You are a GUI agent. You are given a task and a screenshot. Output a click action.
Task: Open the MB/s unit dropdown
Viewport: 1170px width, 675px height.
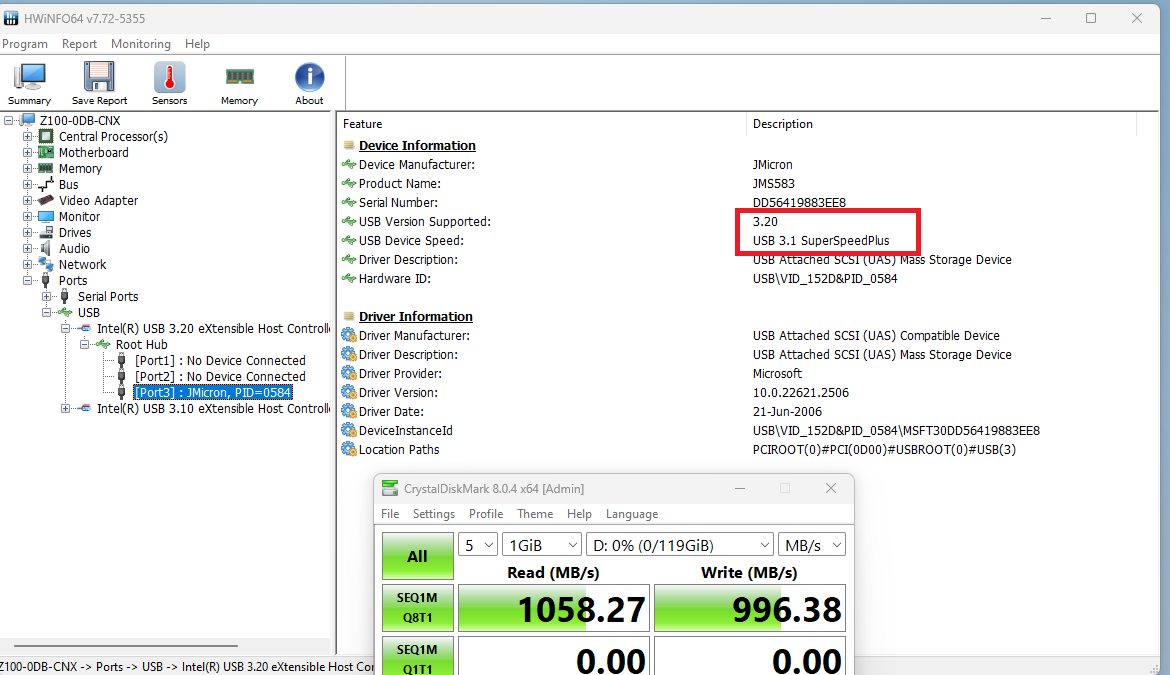[812, 545]
